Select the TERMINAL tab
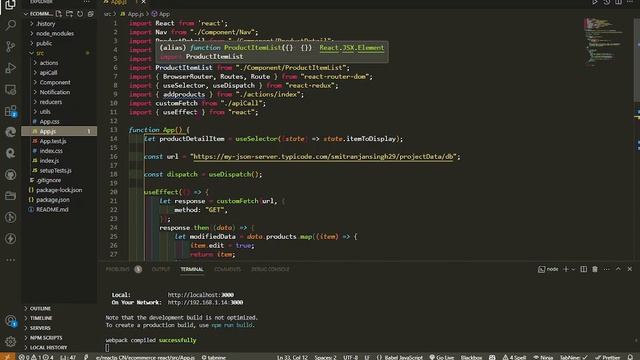 tap(191, 269)
